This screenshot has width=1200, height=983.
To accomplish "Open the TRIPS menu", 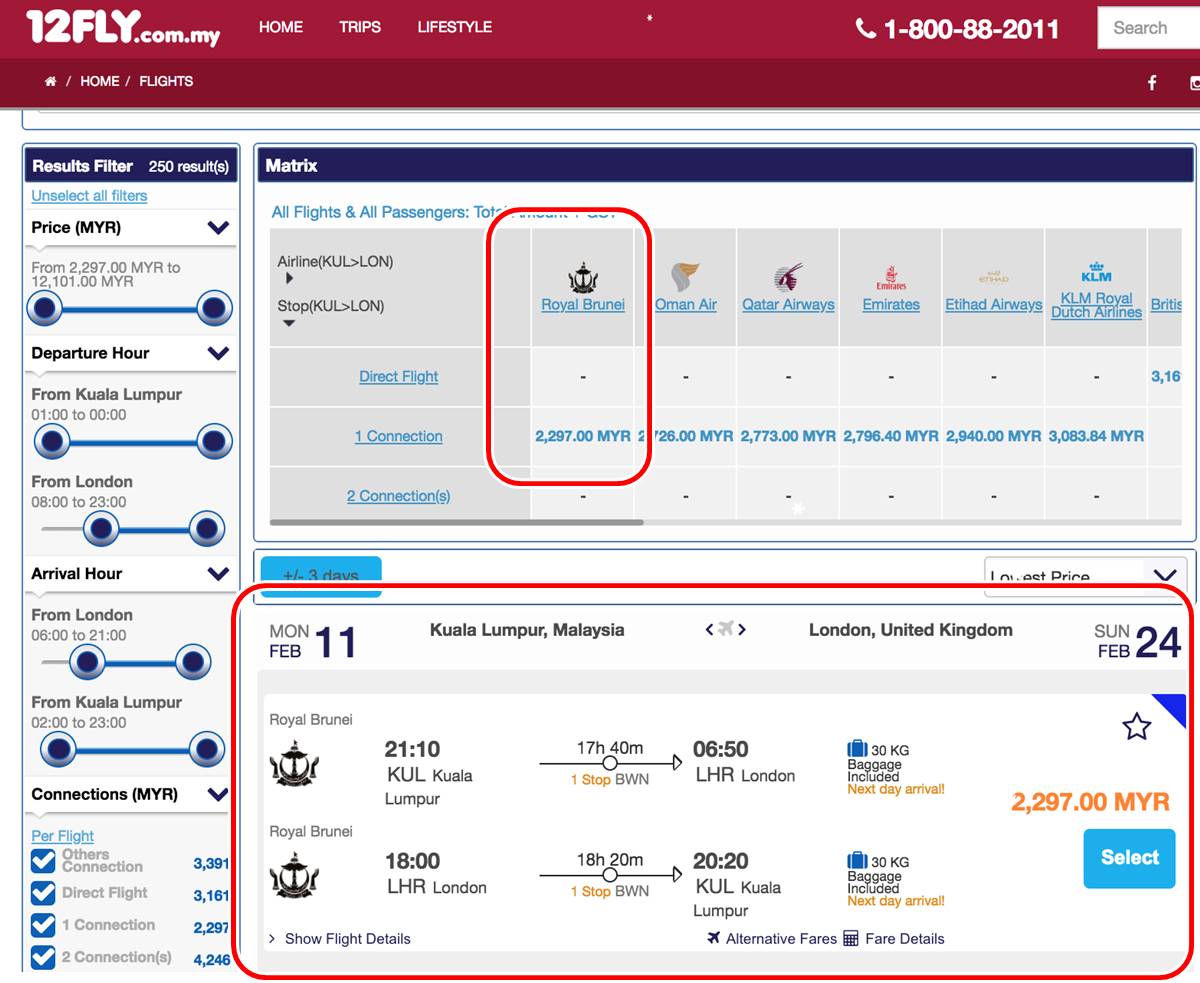I will coord(360,27).
